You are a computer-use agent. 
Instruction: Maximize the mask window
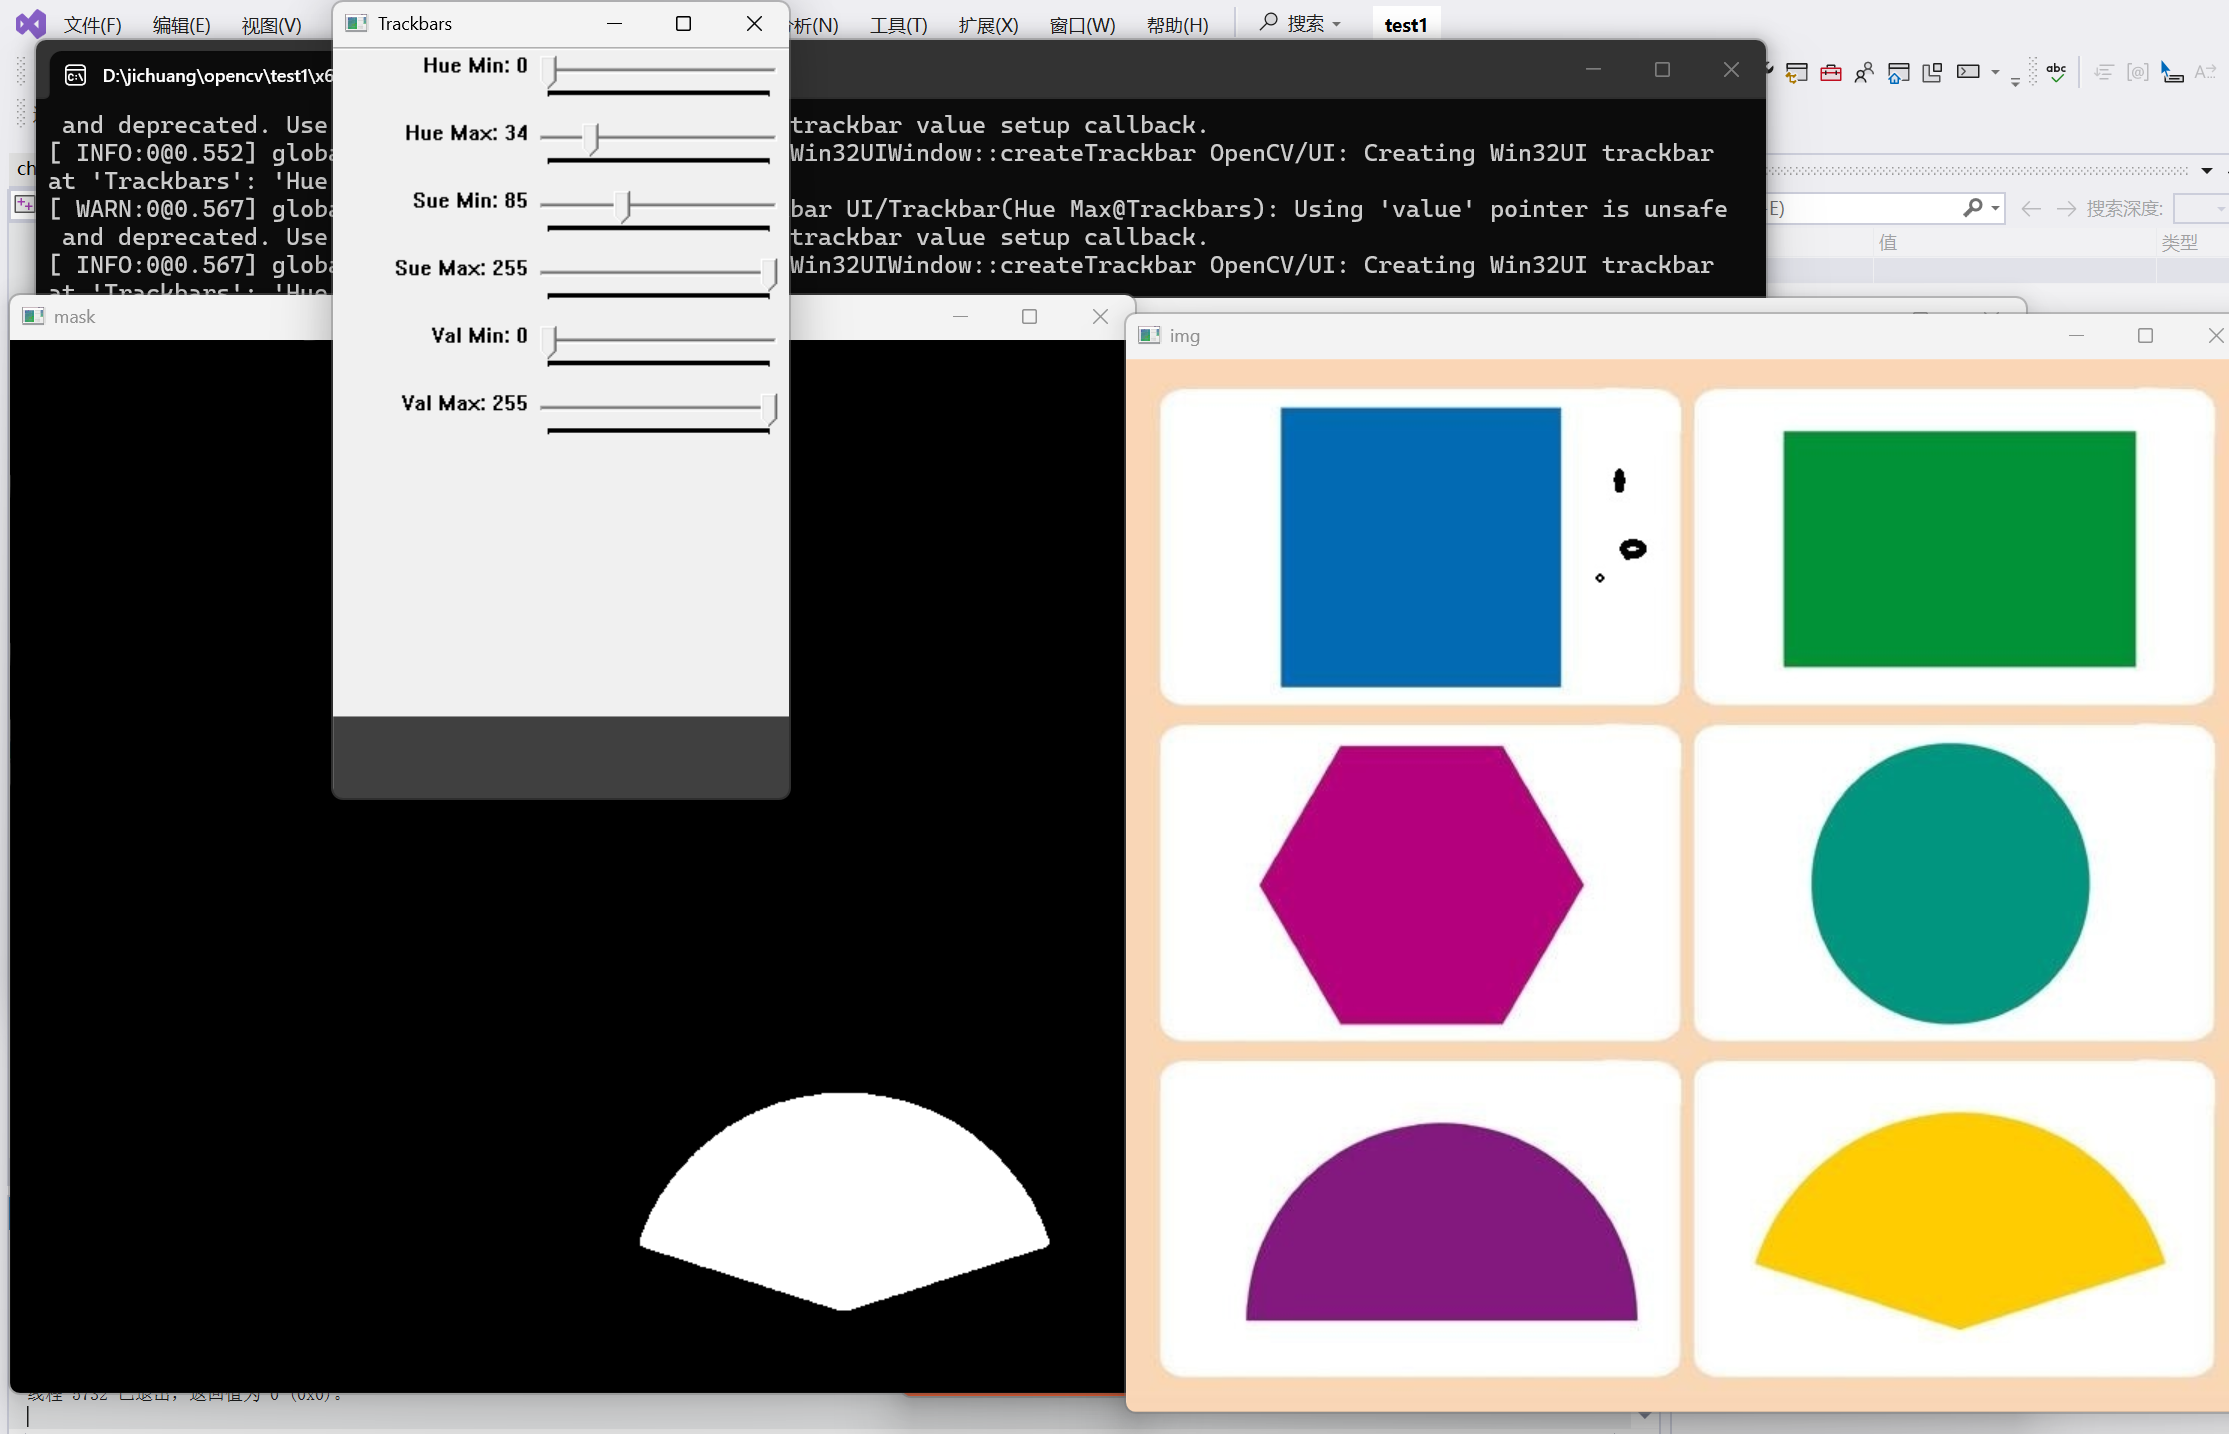point(1029,316)
